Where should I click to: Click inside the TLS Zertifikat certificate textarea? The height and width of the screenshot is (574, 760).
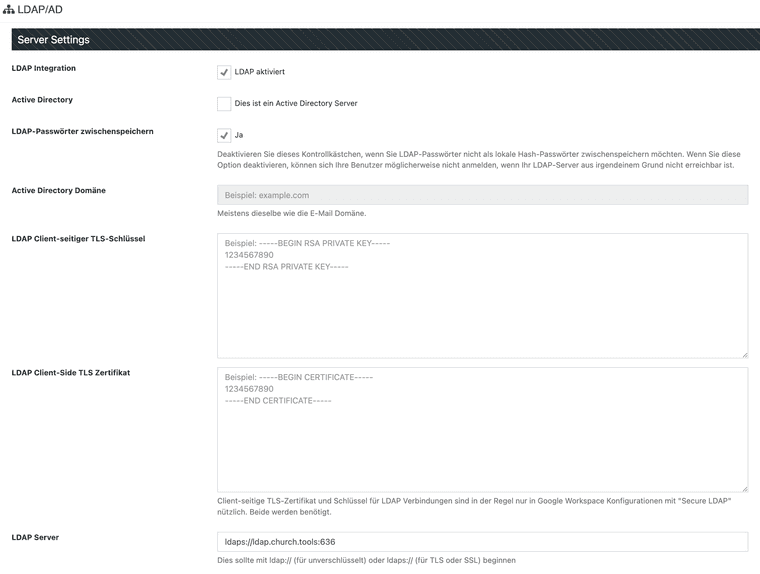tap(482, 429)
